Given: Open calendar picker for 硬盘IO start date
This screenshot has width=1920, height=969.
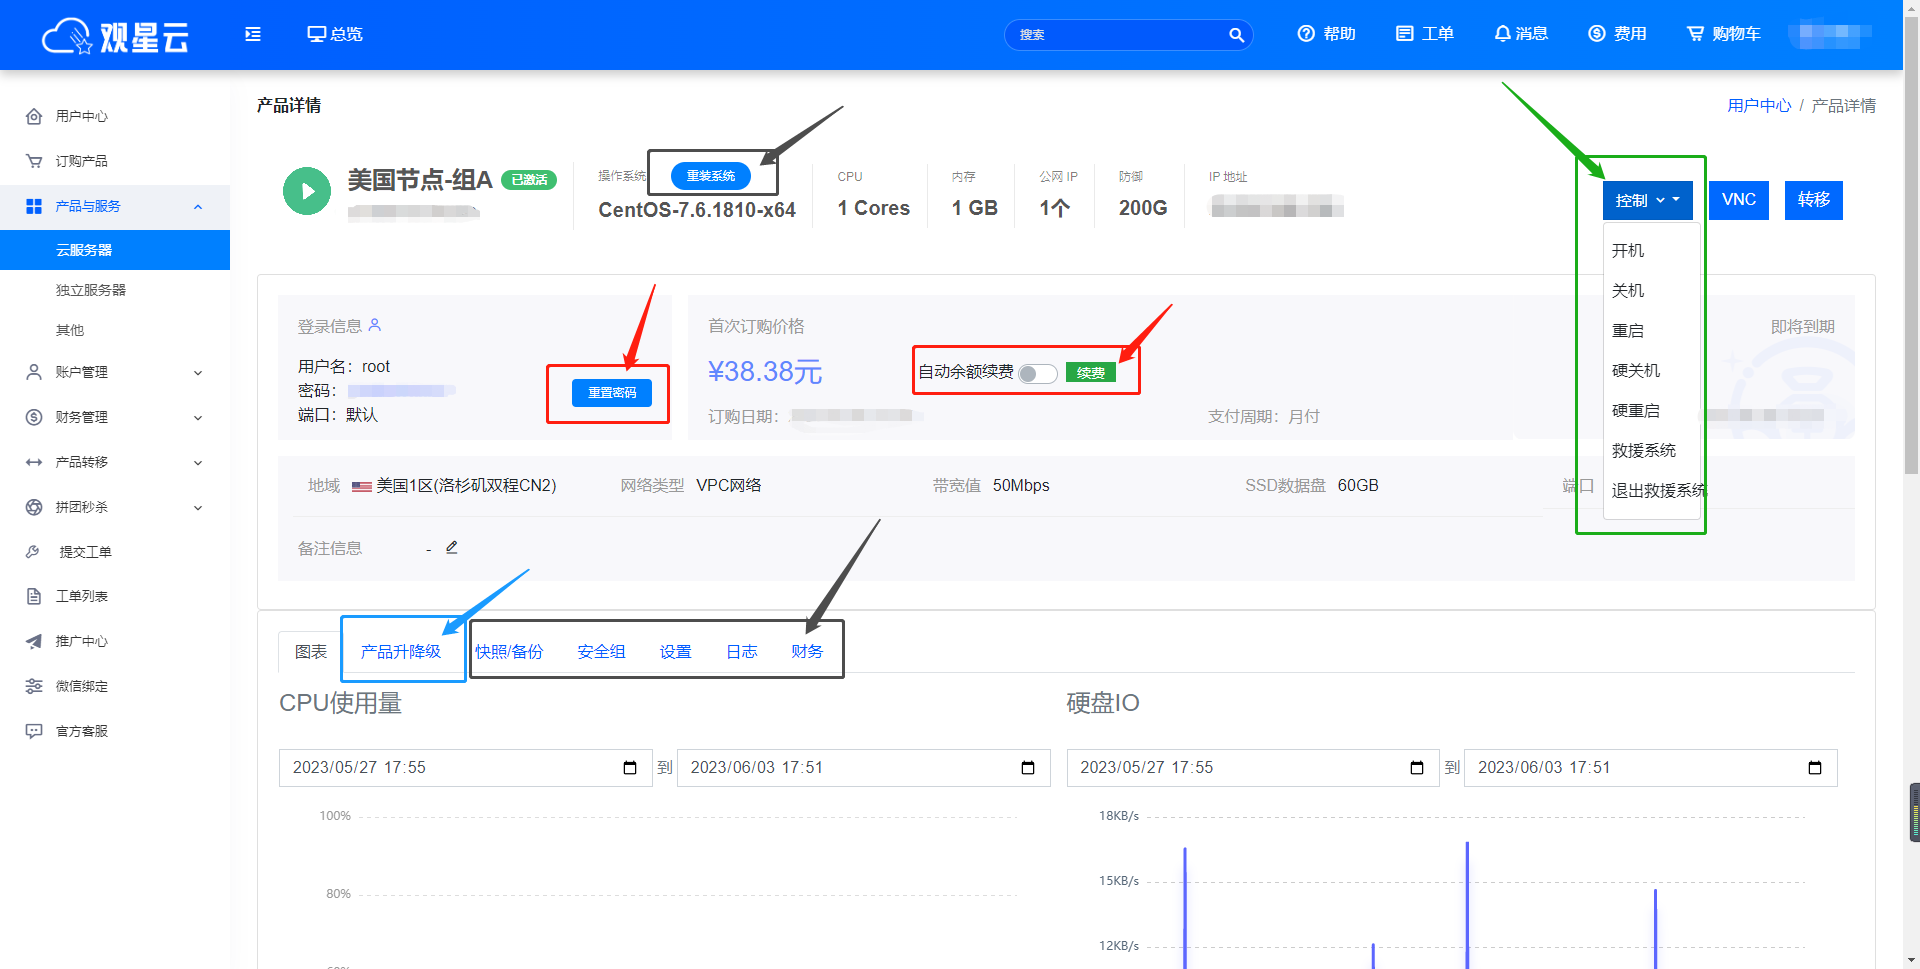Looking at the screenshot, I should point(1417,768).
